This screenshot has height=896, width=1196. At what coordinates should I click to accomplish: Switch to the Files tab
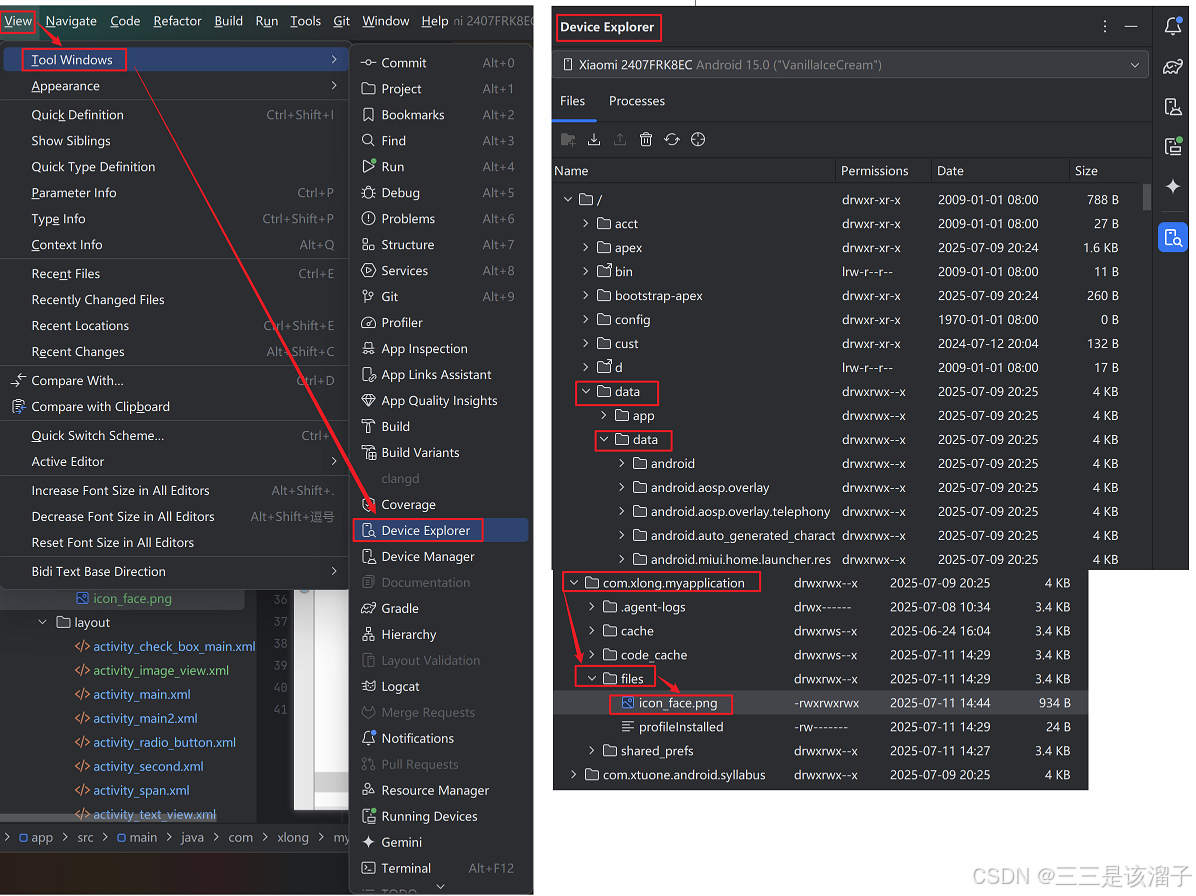coord(572,101)
